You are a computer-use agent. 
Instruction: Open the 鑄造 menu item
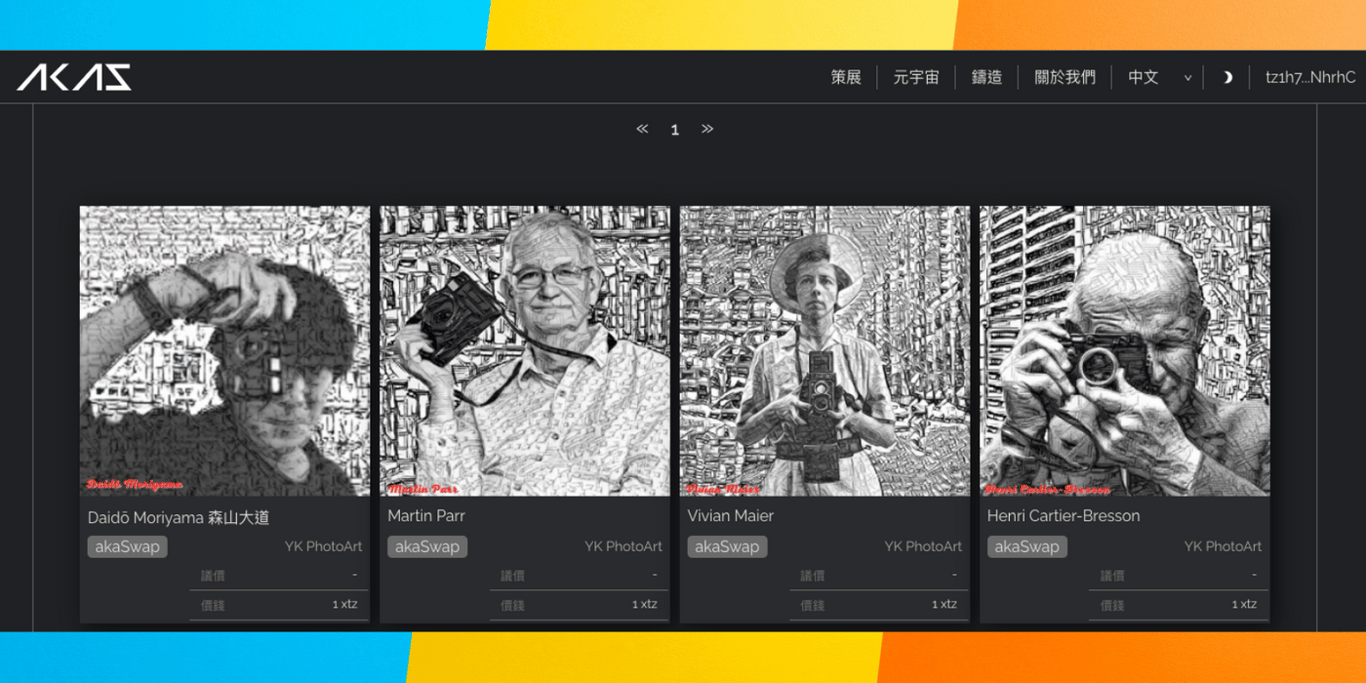point(987,77)
